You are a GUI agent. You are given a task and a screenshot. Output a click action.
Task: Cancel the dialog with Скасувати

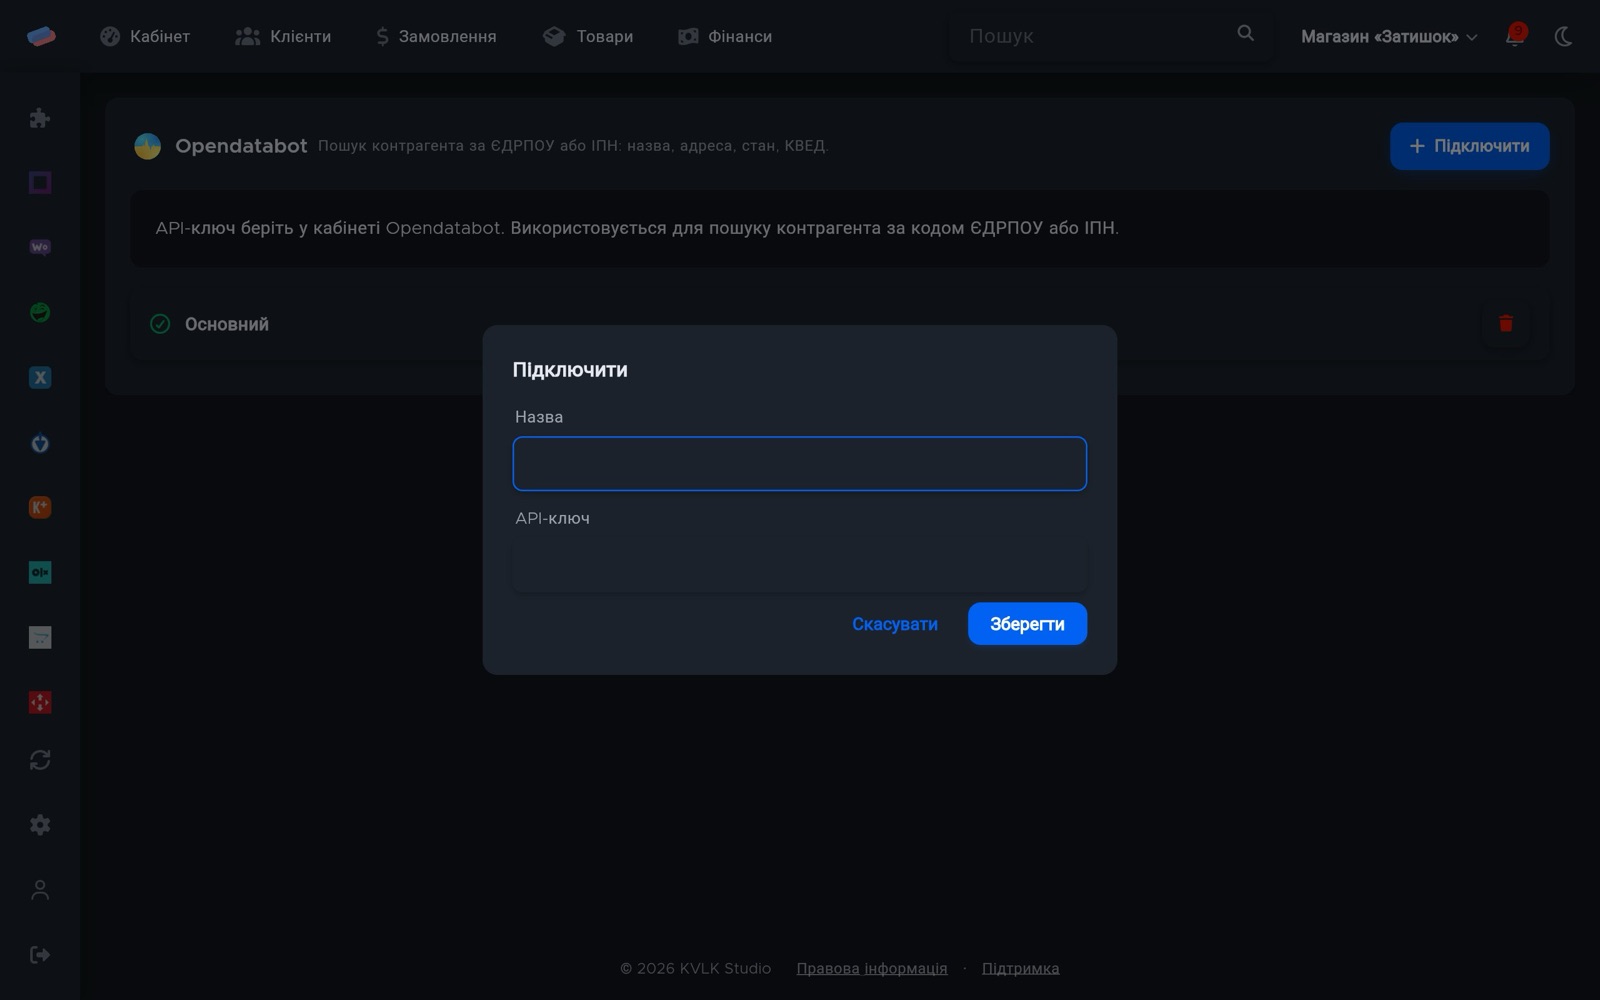tap(895, 624)
